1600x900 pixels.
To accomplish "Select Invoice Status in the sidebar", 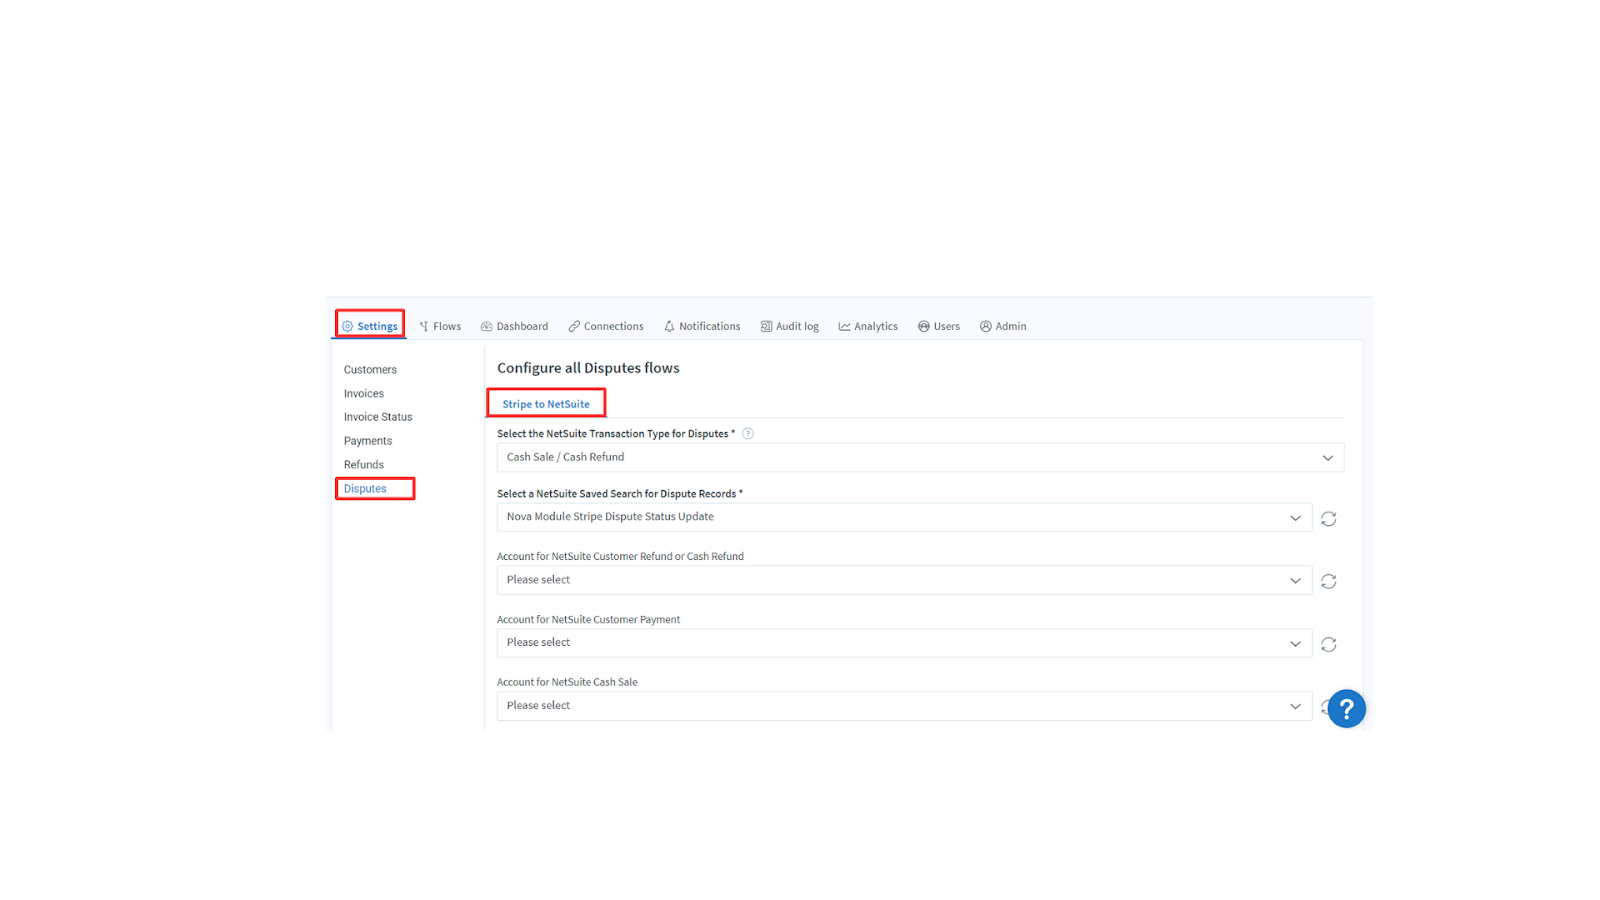I will [378, 417].
